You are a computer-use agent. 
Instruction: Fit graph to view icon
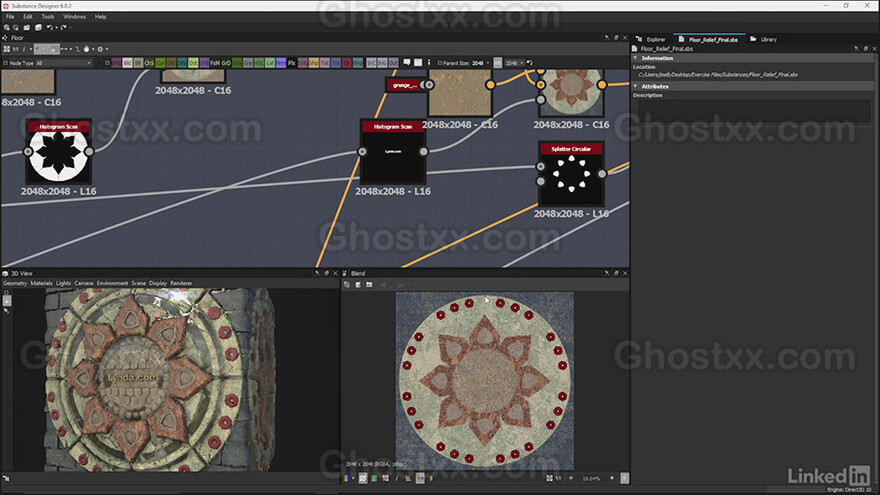pos(6,49)
